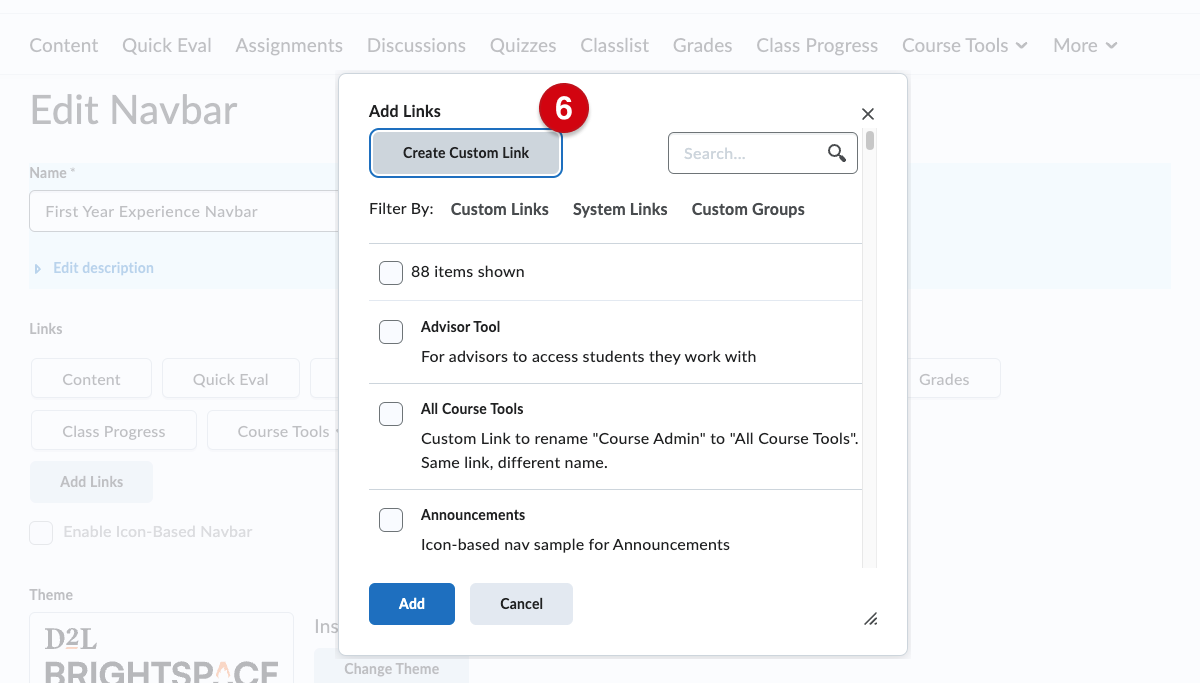Click "Icon-based nav sample for Announcements" text
Image resolution: width=1200 pixels, height=683 pixels.
click(575, 544)
